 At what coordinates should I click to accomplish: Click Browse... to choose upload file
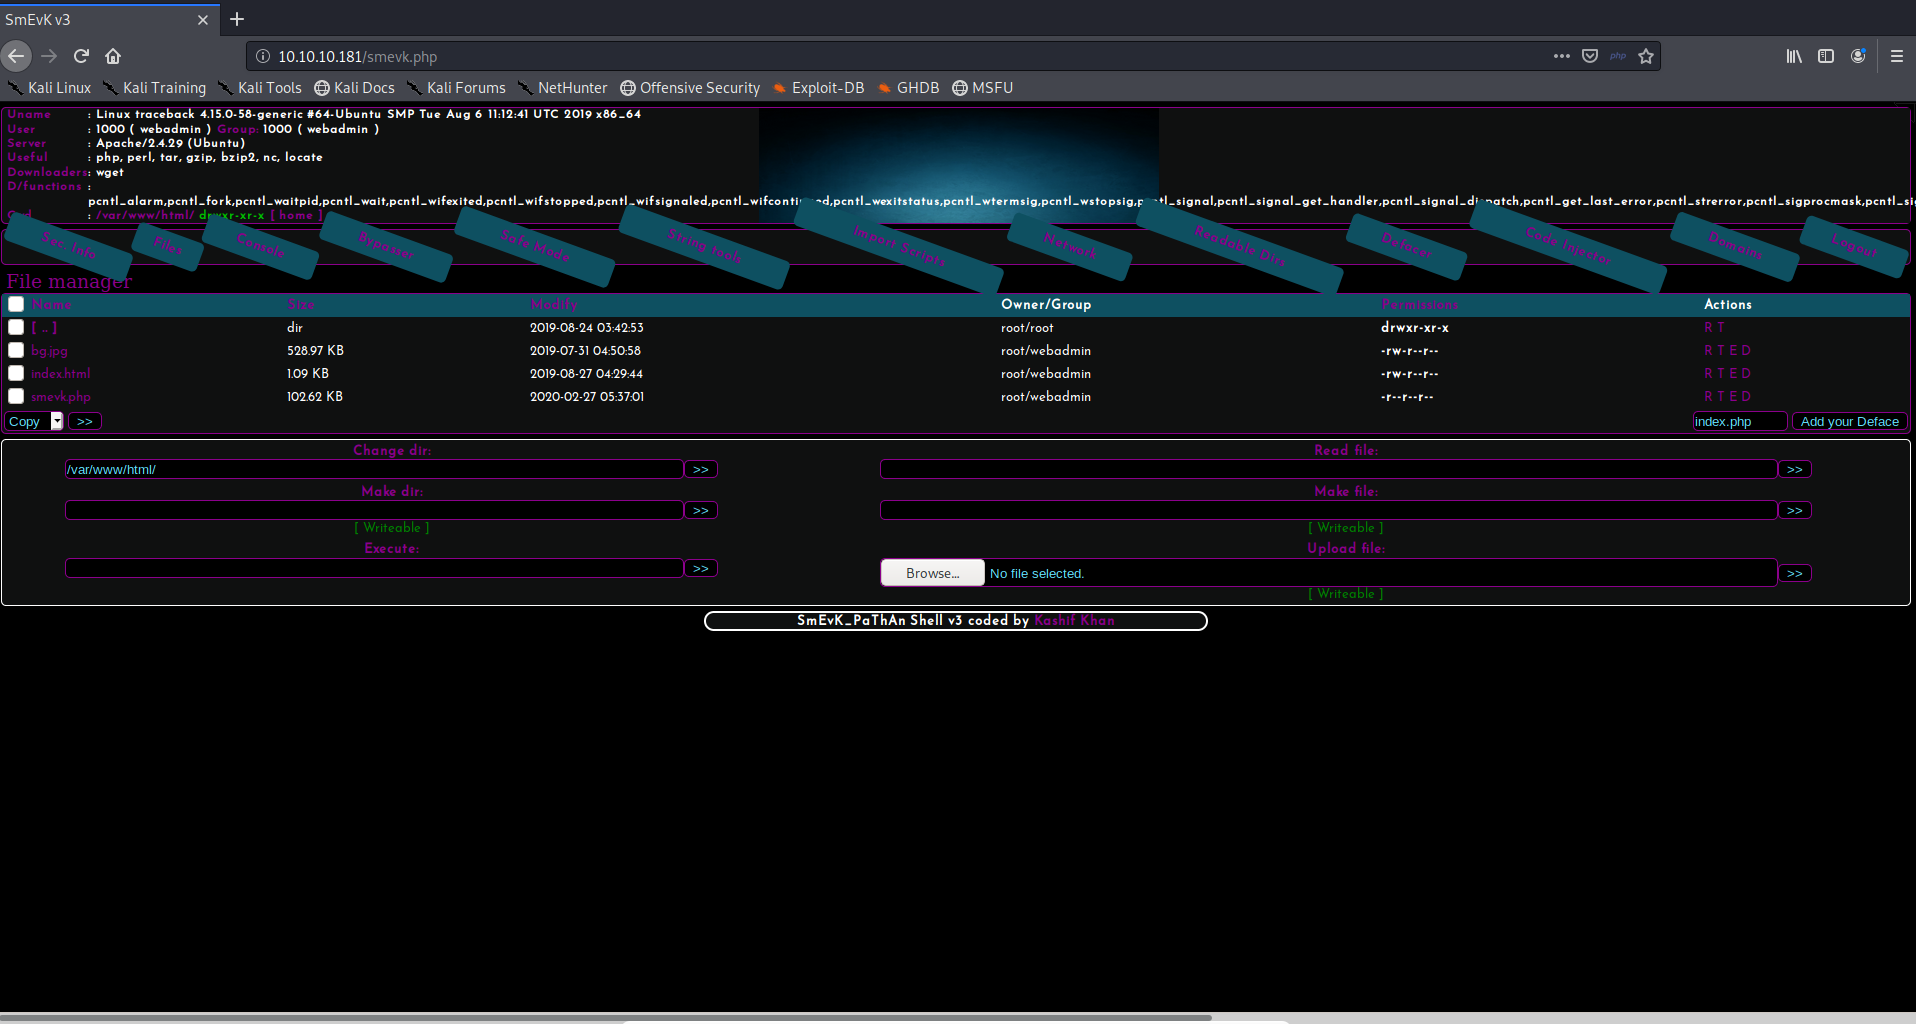coord(932,573)
